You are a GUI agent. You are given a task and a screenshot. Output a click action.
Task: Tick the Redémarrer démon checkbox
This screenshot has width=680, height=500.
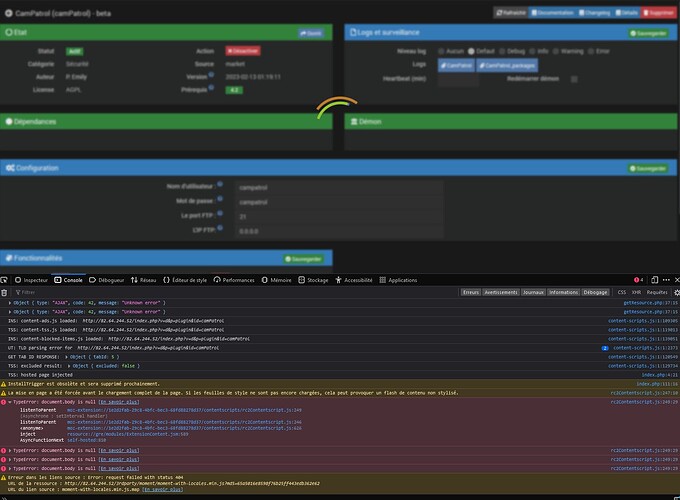coord(574,79)
